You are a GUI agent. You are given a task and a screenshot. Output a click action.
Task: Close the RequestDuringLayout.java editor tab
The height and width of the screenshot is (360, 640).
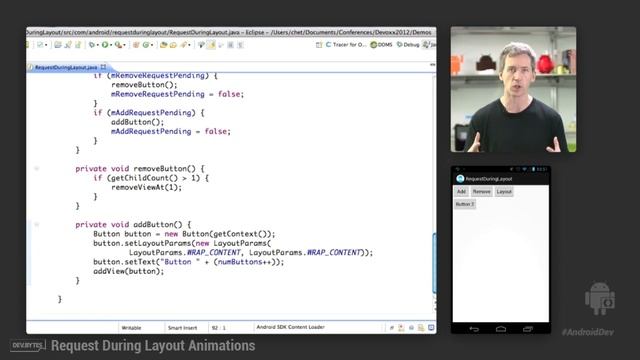coord(103,67)
